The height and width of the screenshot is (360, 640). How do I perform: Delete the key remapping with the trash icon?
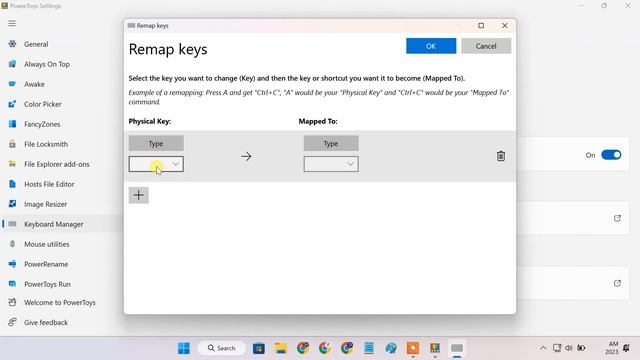click(x=501, y=156)
